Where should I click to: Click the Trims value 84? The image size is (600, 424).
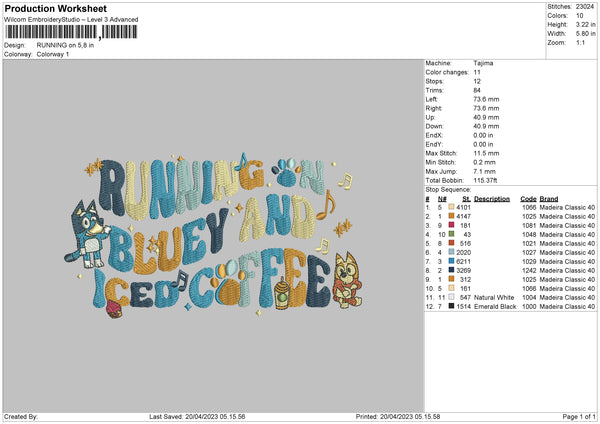(477, 90)
